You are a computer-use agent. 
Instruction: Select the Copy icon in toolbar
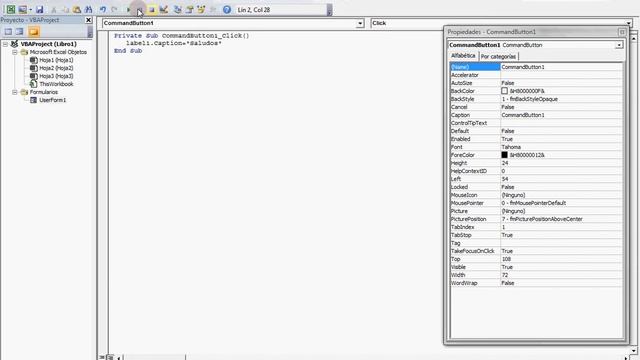tap(65, 9)
